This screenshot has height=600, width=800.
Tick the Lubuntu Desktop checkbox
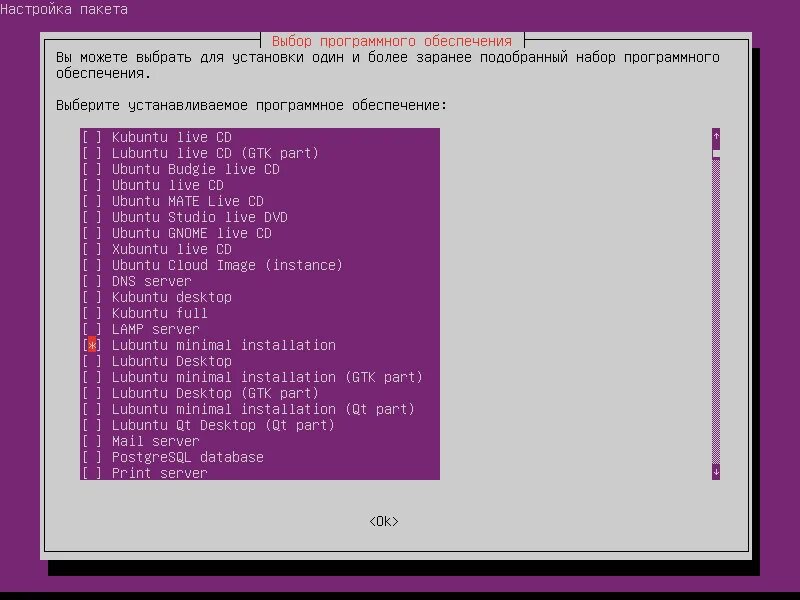tap(92, 361)
